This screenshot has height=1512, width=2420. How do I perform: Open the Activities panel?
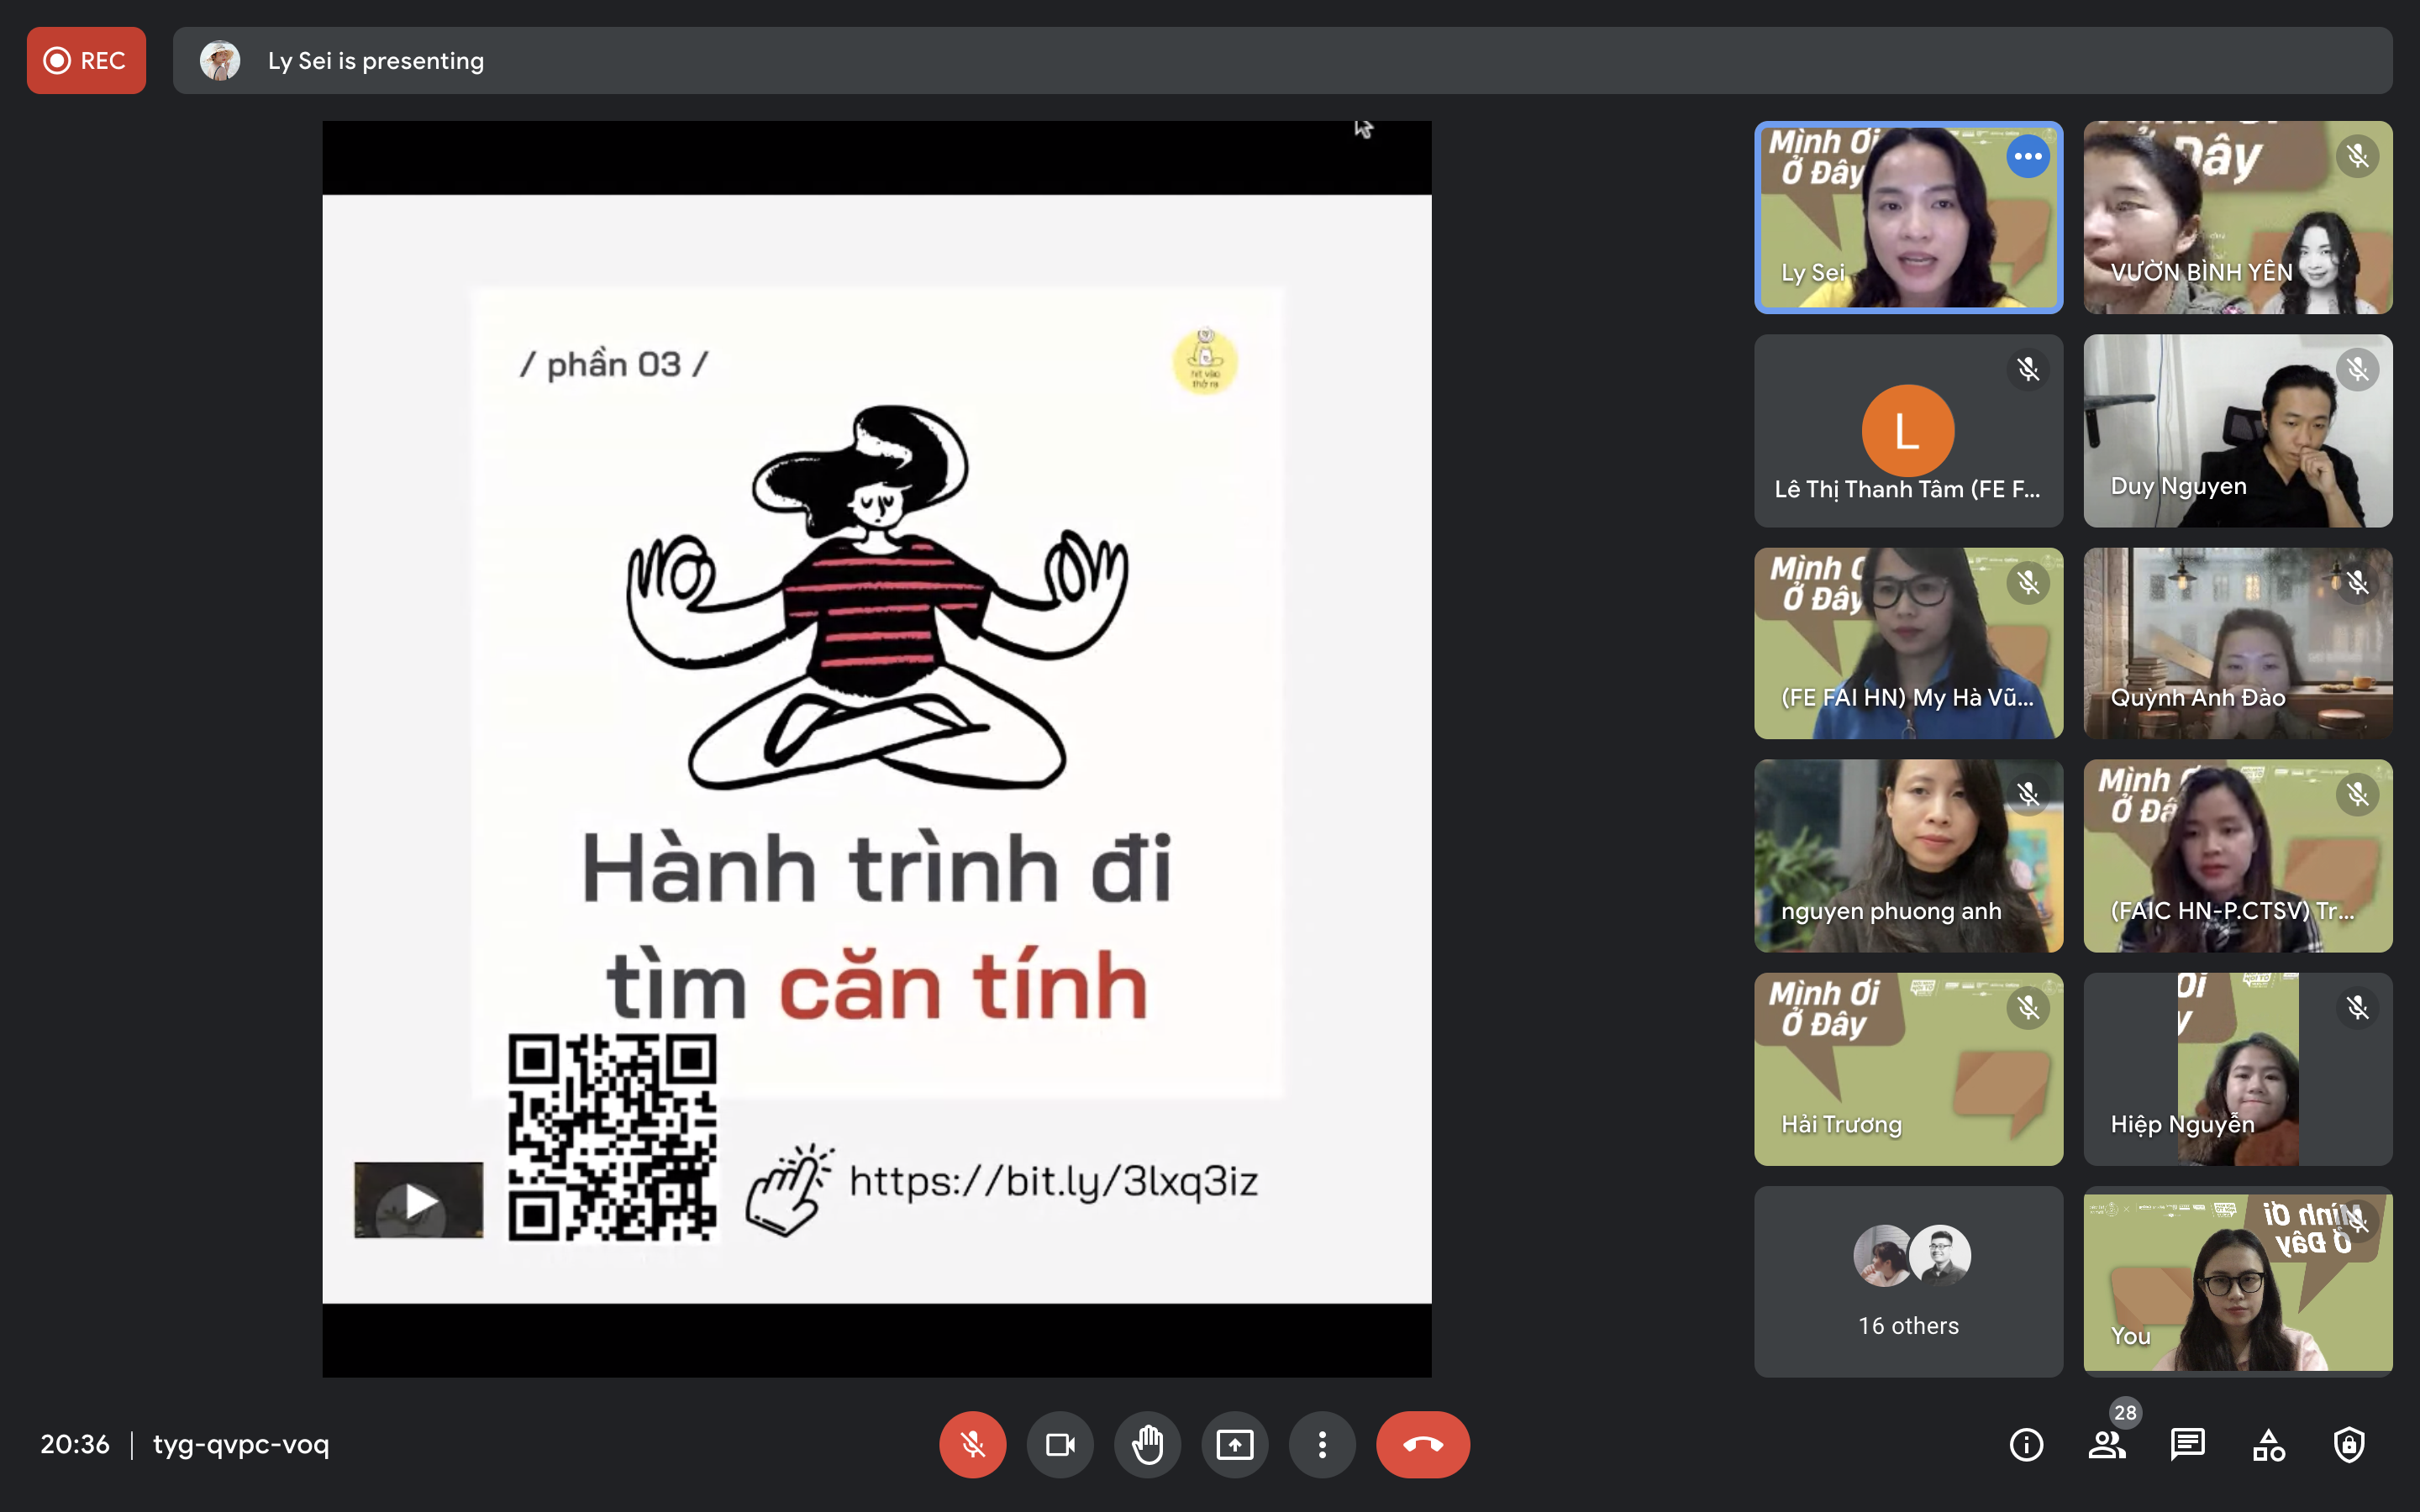2268,1444
